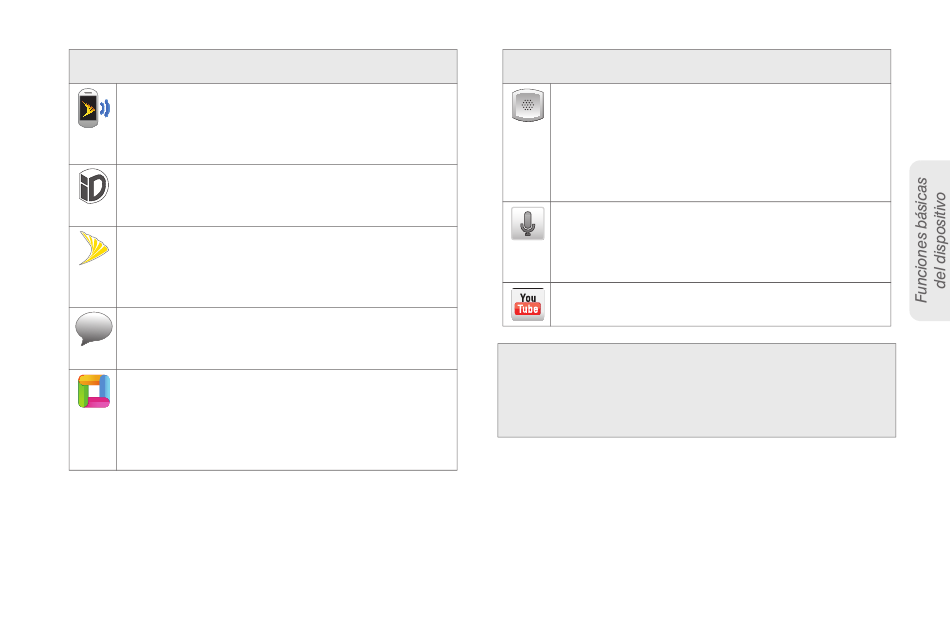Click the gray speaker grille icon
Screen dimensions: 950x633
528,105
